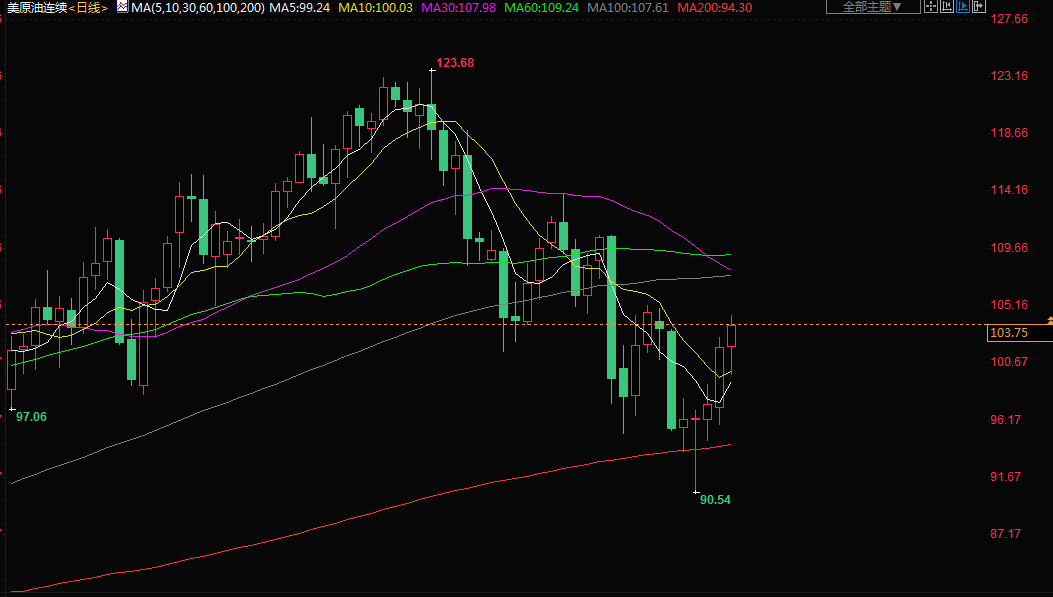Click the 美原油连续 instrument name
This screenshot has width=1053, height=597.
tap(36, 7)
